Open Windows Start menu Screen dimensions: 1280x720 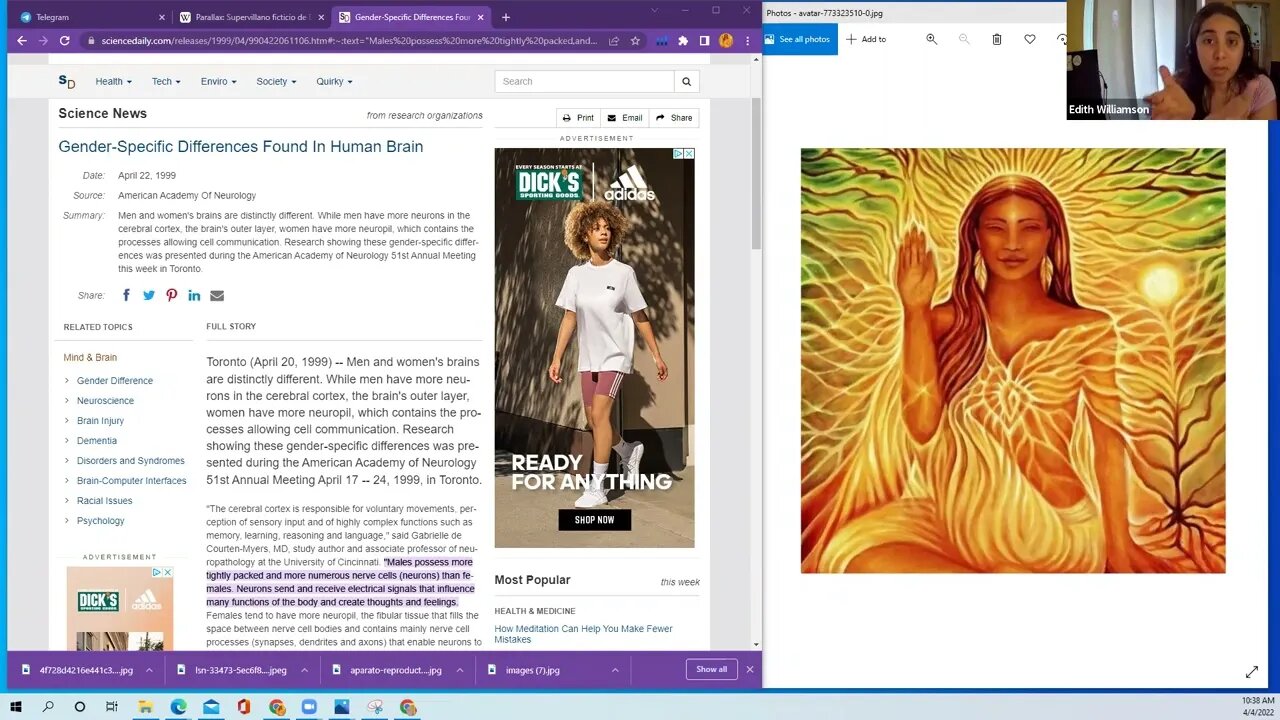(16, 707)
